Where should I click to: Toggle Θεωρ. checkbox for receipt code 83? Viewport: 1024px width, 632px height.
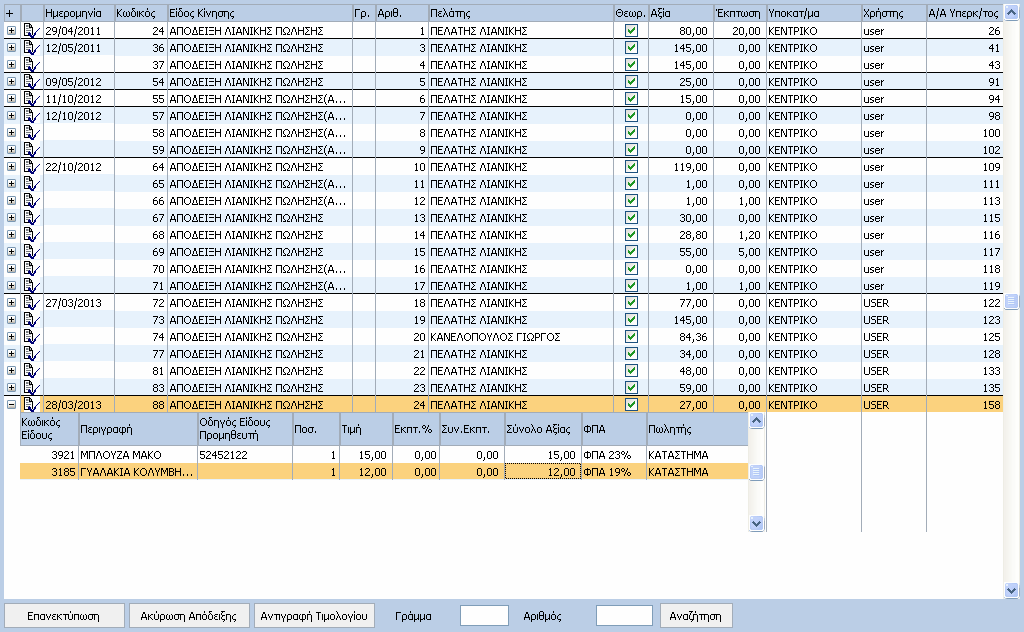[x=631, y=387]
